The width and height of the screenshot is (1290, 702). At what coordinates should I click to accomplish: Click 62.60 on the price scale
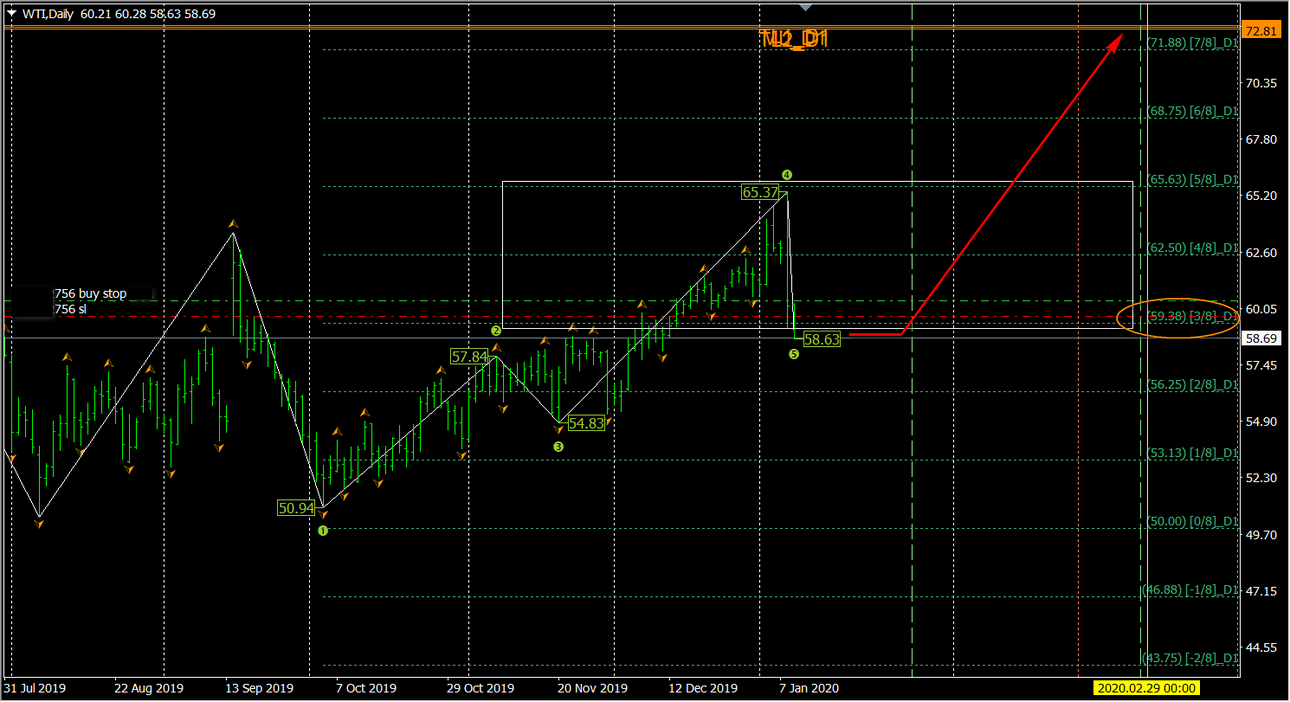(1261, 253)
